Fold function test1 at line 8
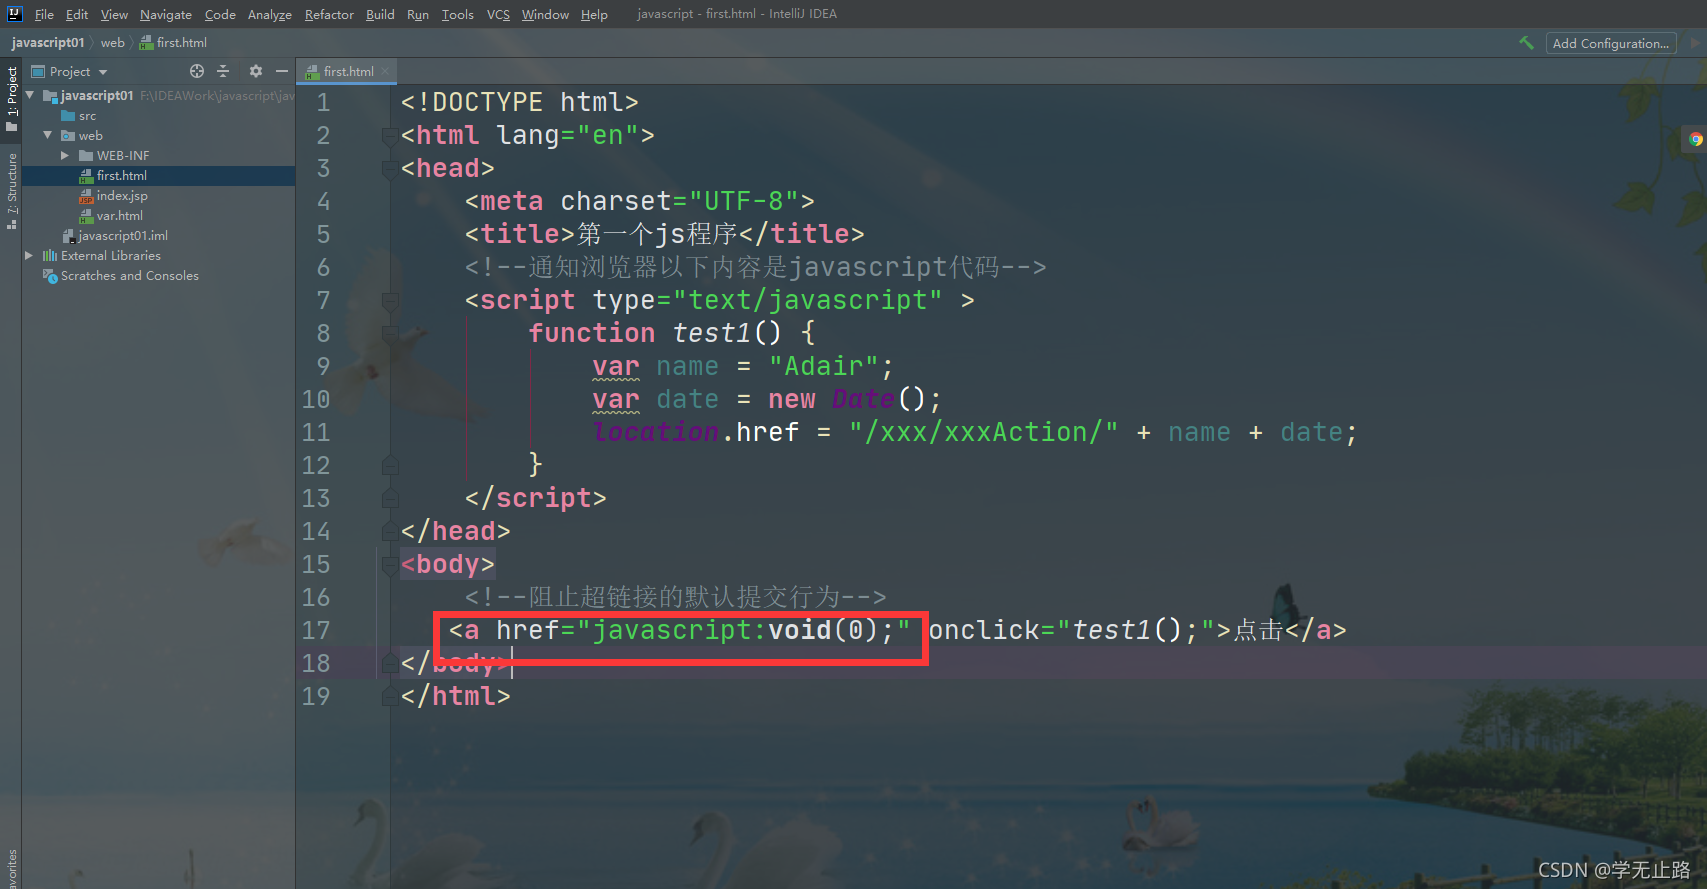 tap(390, 333)
